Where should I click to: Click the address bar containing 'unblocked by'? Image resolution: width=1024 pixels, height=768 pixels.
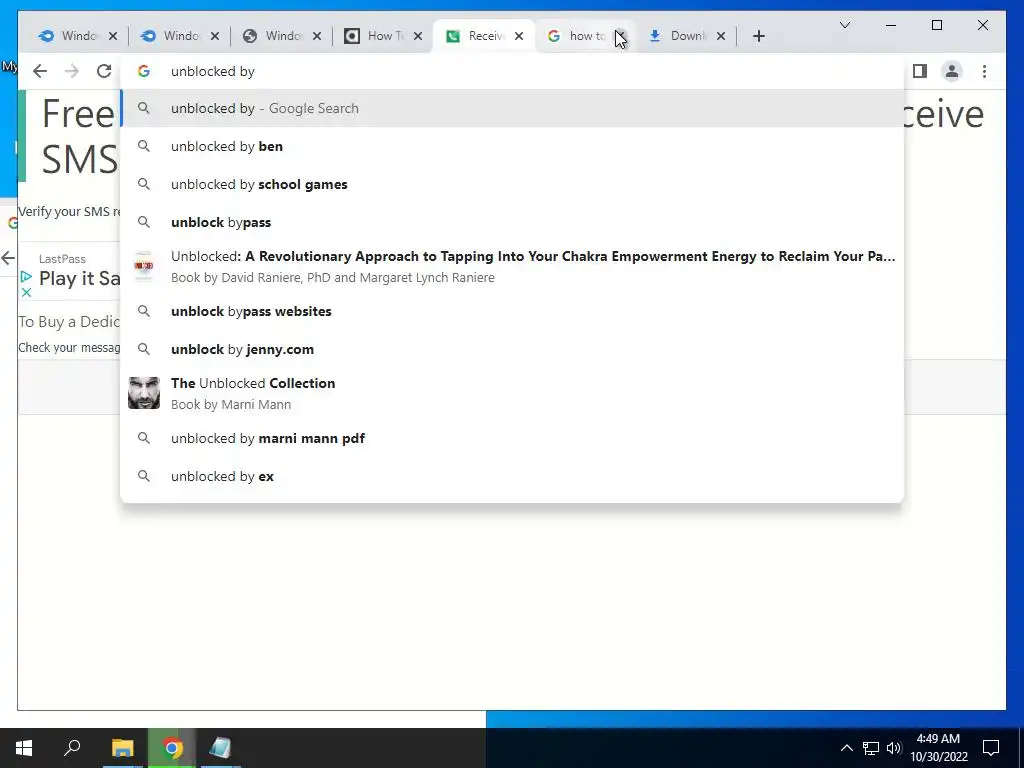(x=513, y=71)
